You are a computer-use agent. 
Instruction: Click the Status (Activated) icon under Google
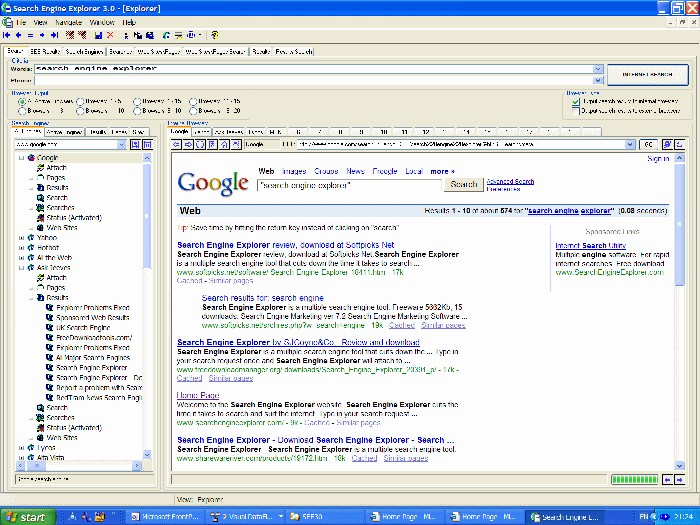pos(40,218)
